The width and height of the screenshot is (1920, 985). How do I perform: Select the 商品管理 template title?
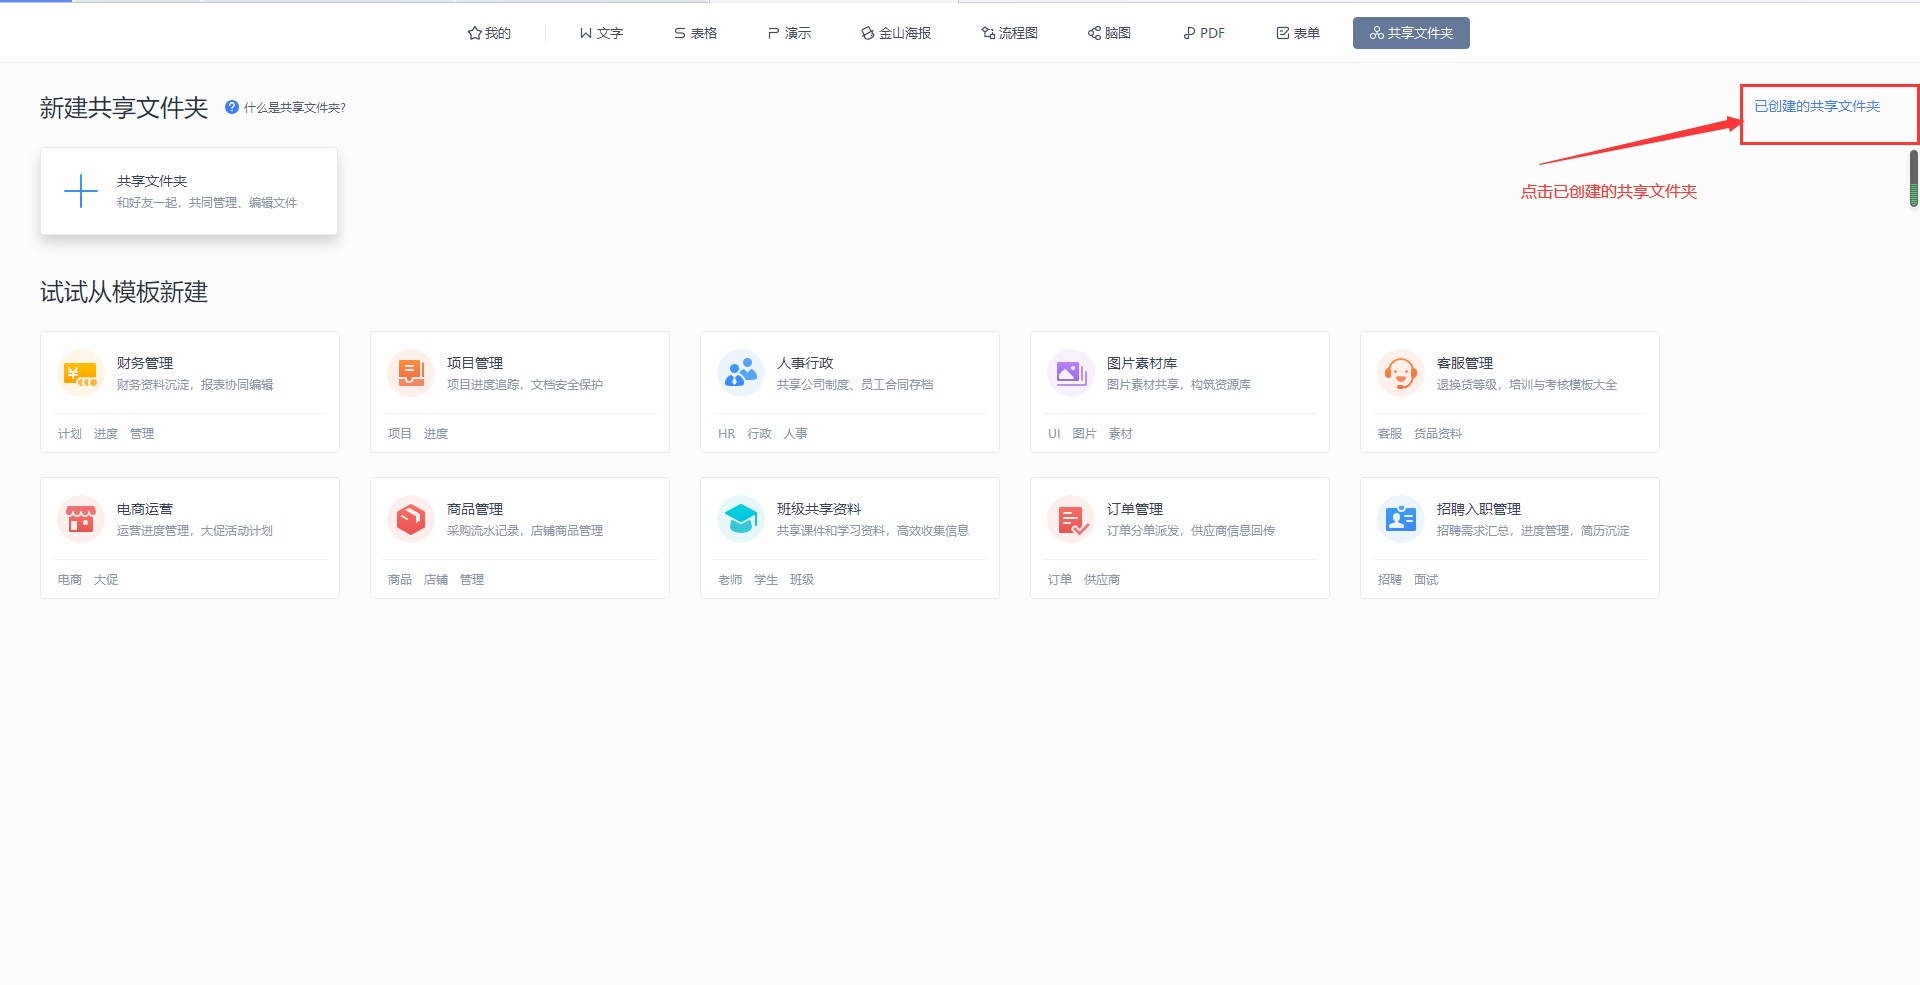pos(475,509)
